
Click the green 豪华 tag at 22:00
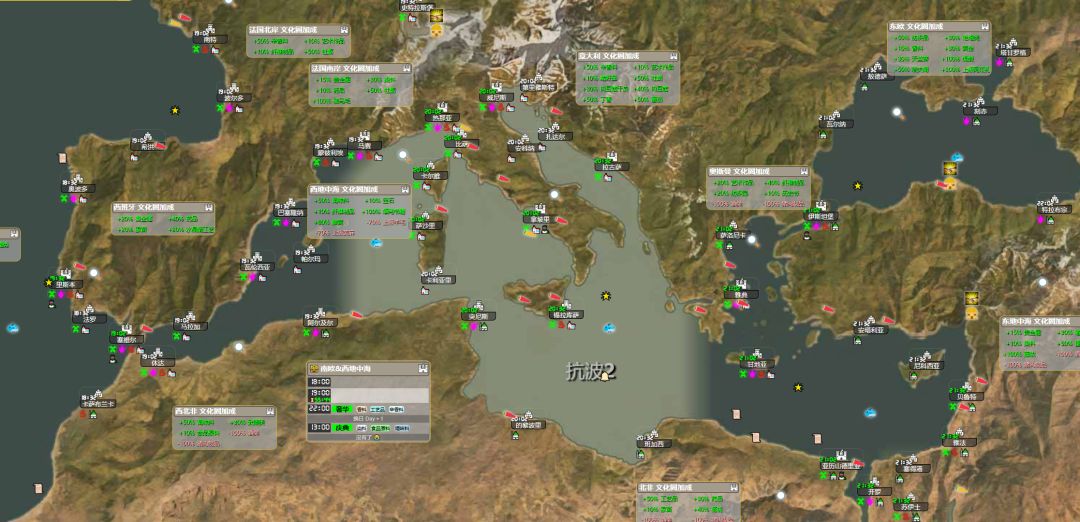pos(342,409)
